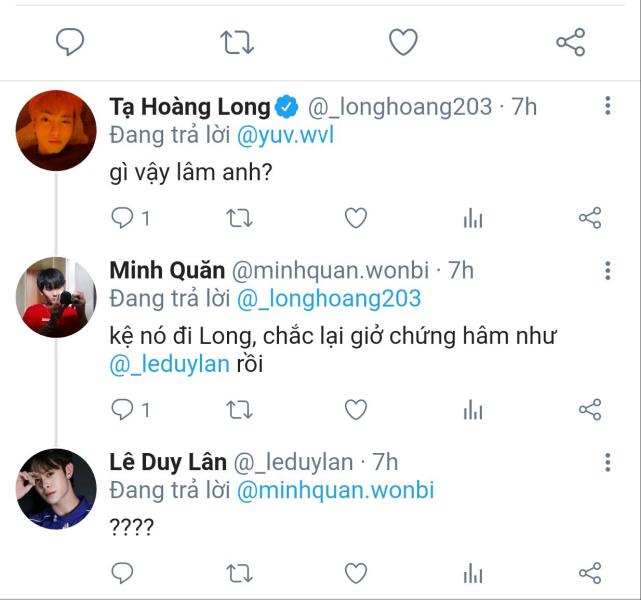Like Tạ Hoàng Long's reply
The height and width of the screenshot is (600, 641).
point(356,218)
